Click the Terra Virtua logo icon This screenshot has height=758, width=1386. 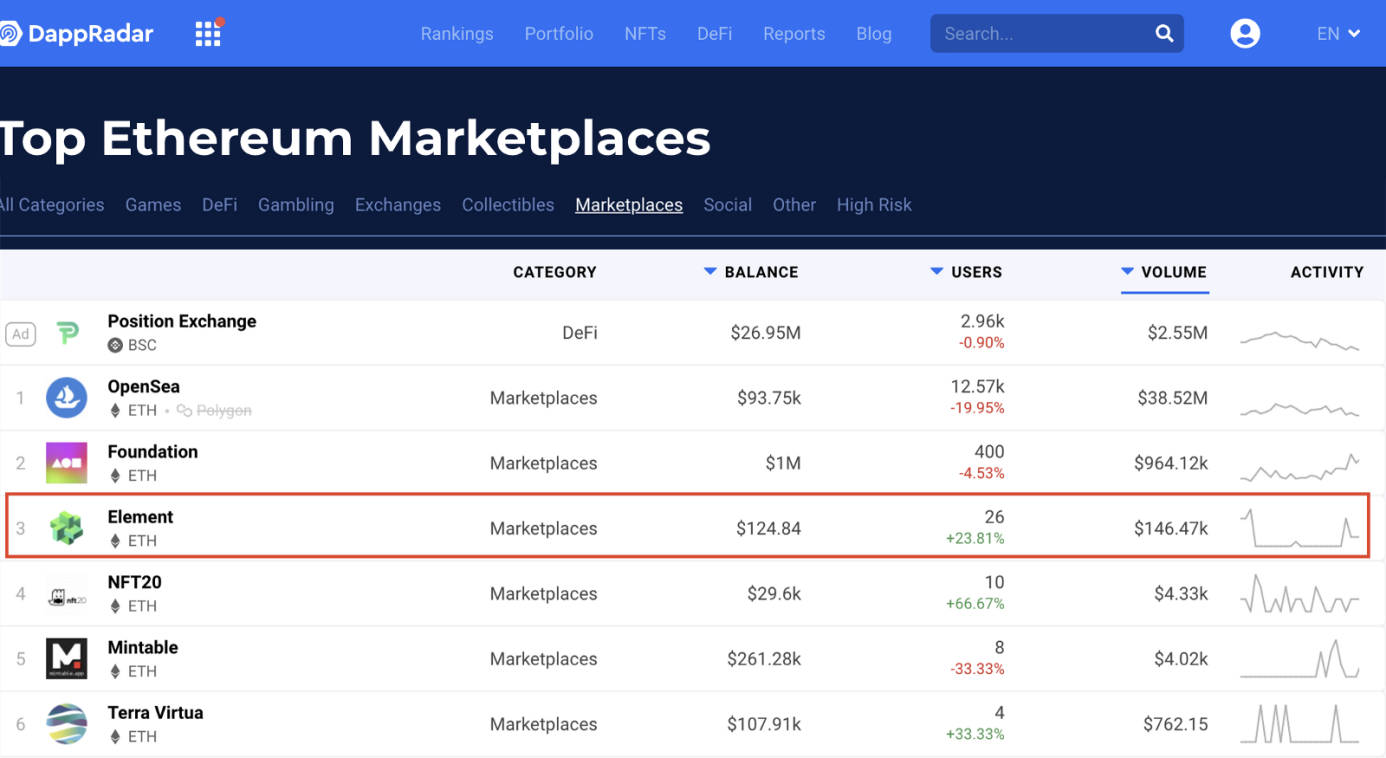click(67, 724)
